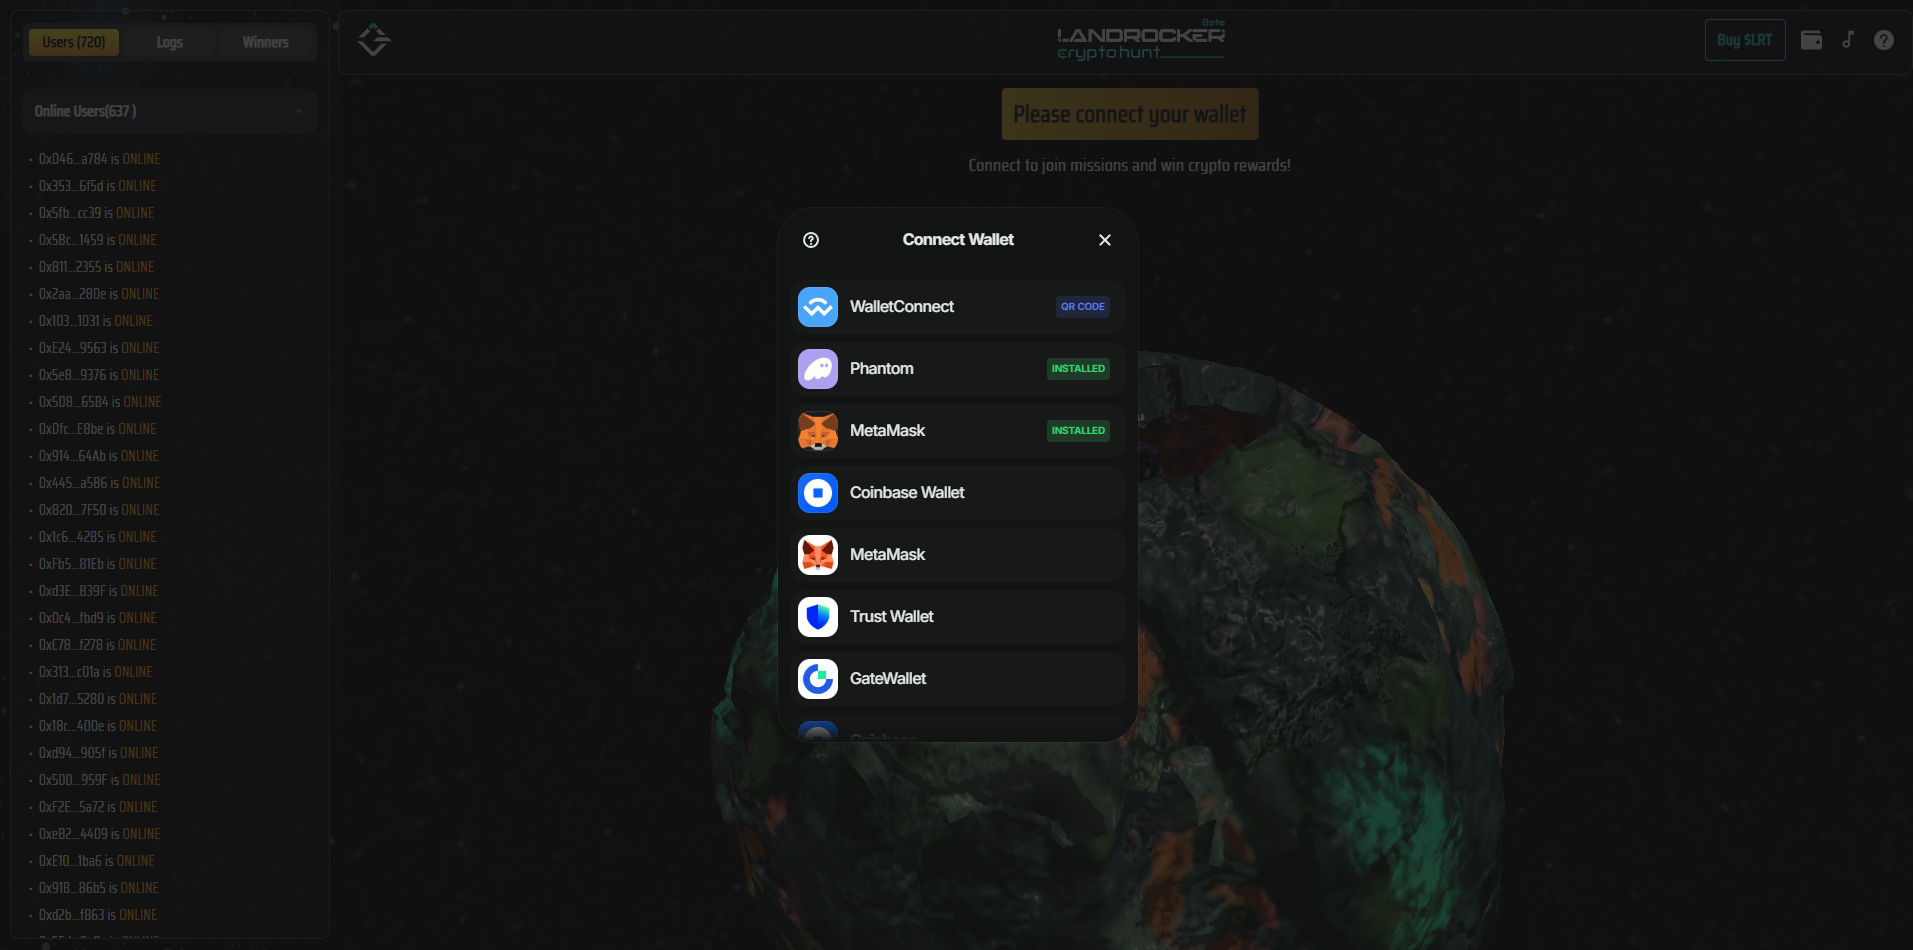Connect using Coinbase Wallet label
The width and height of the screenshot is (1913, 950).
point(907,493)
